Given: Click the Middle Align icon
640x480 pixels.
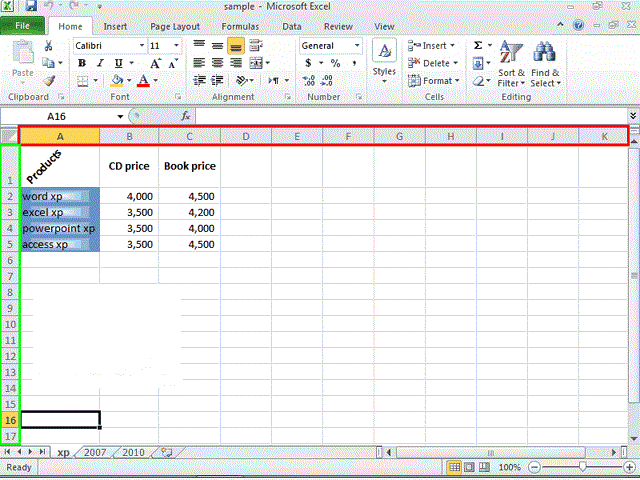Looking at the screenshot, I should point(217,45).
